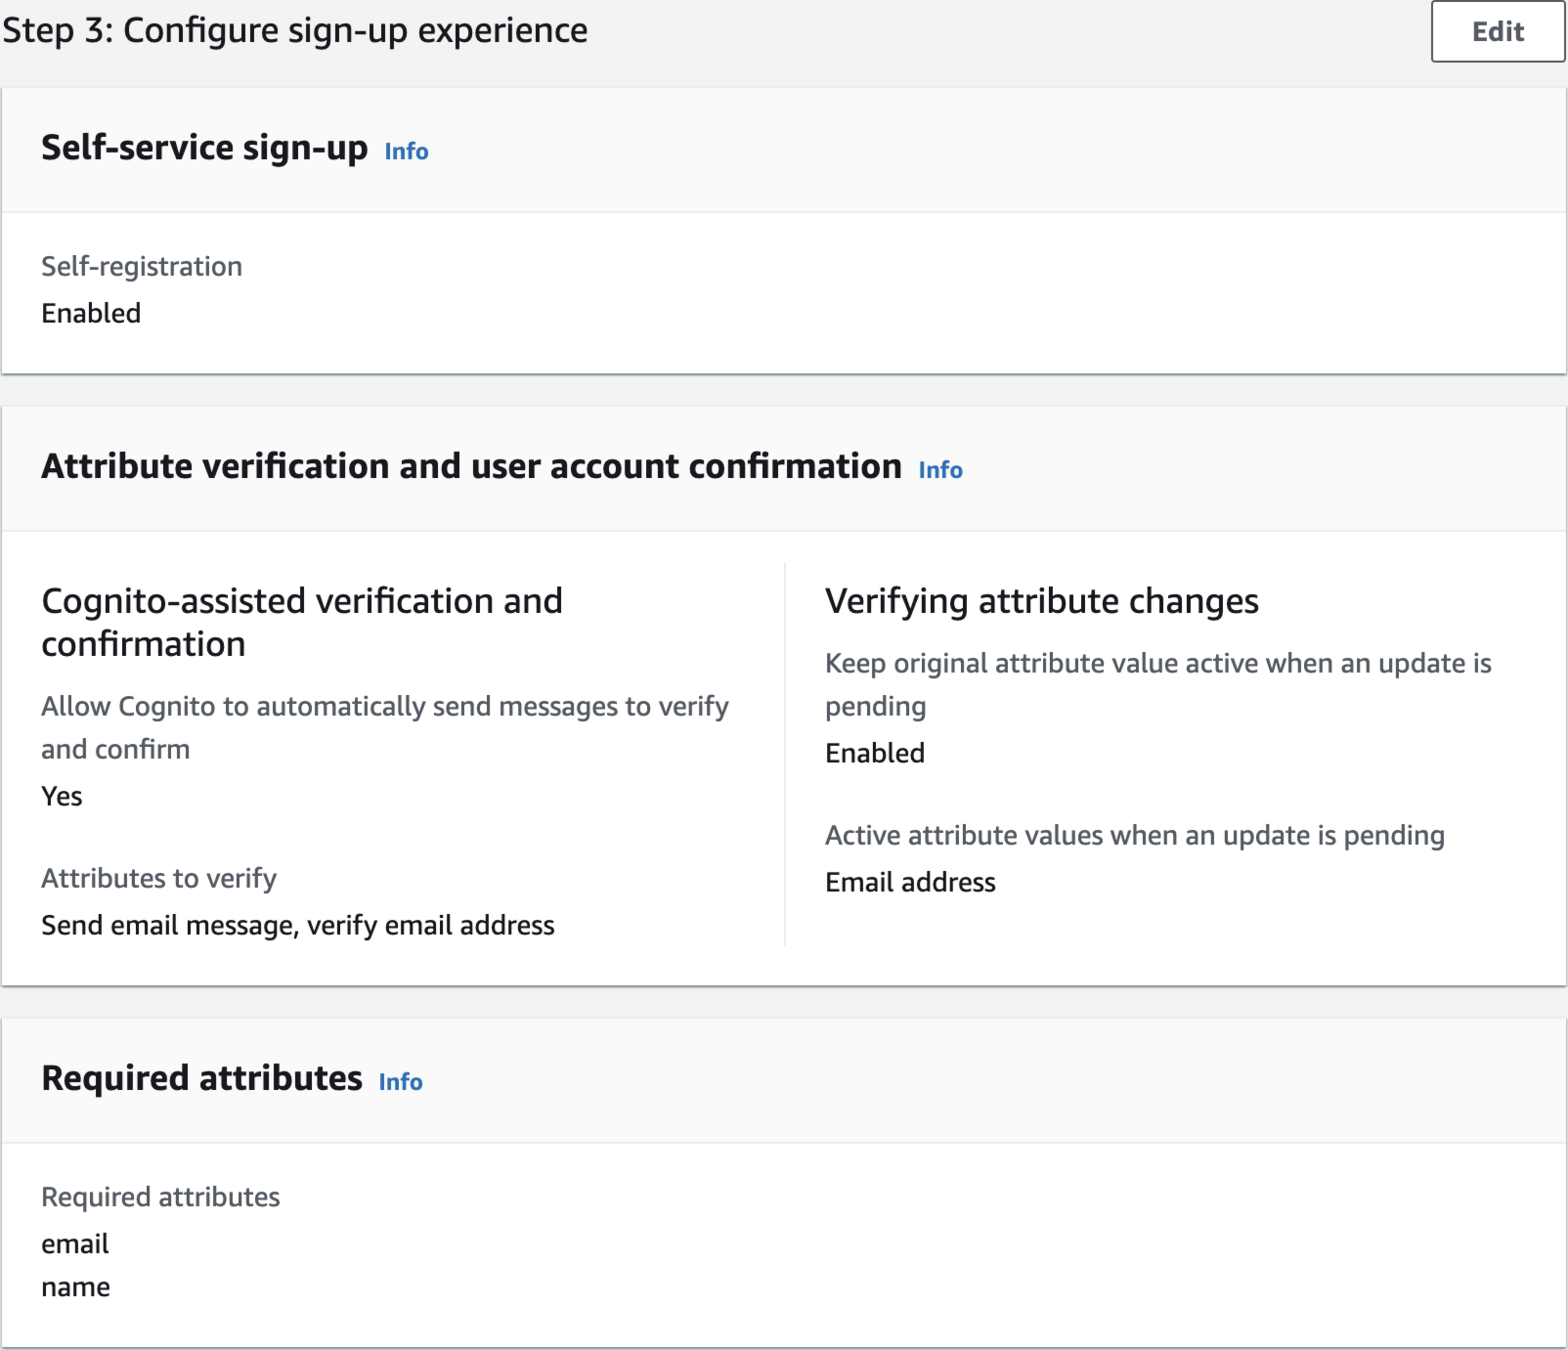Click the Self-registration label
The height and width of the screenshot is (1350, 1568).
tap(141, 266)
